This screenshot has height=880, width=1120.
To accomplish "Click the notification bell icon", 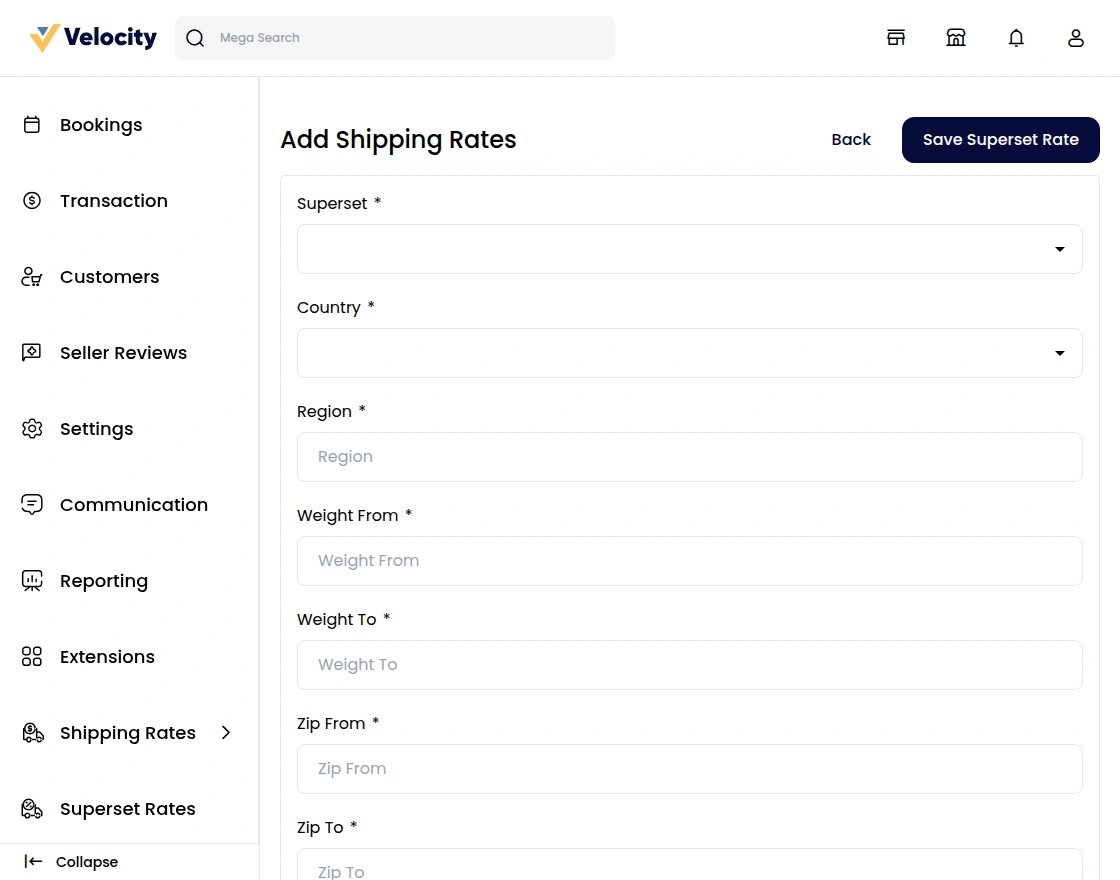I will tap(1016, 38).
